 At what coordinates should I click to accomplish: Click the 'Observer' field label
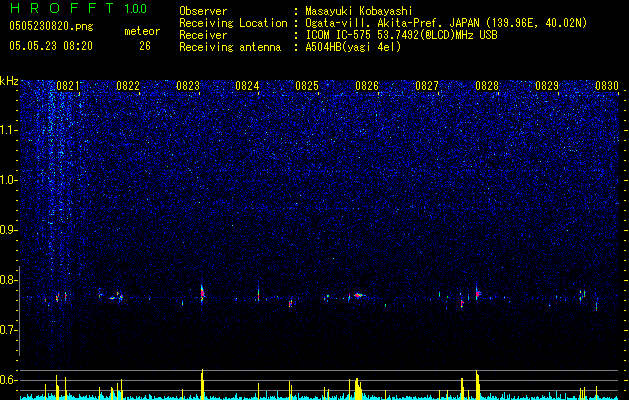pos(203,11)
